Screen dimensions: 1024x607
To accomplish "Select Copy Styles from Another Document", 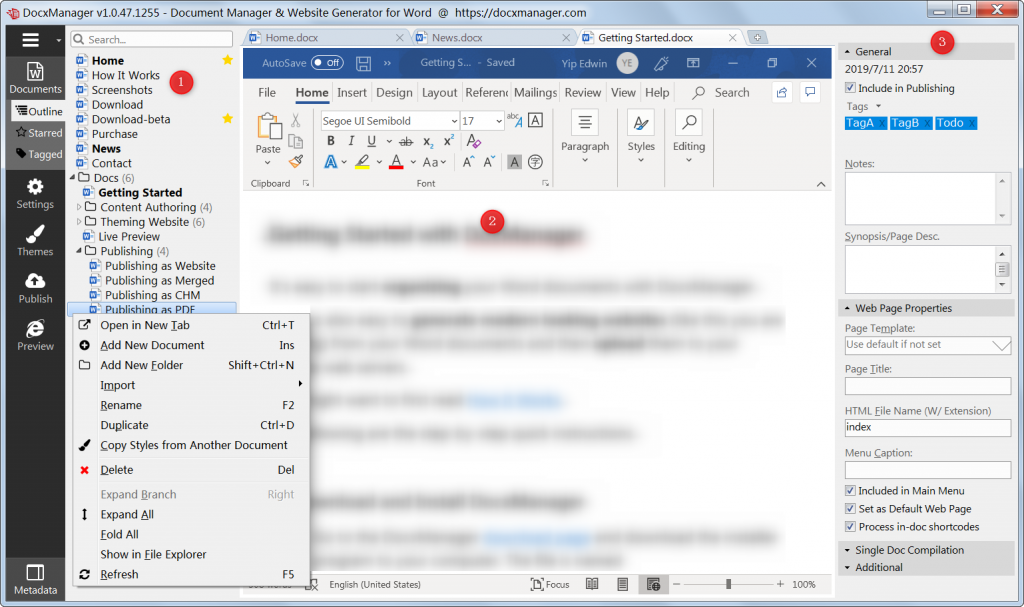I will 193,445.
